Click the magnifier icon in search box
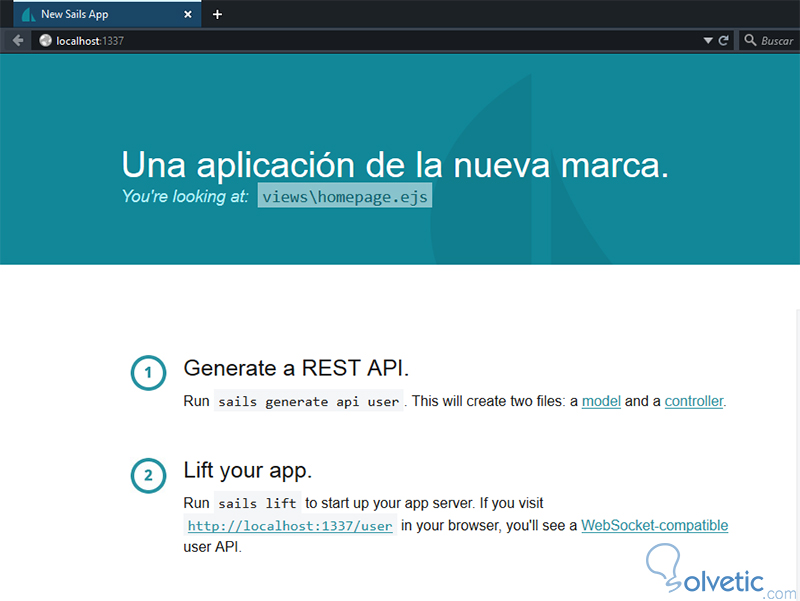Image resolution: width=800 pixels, height=601 pixels. coord(750,40)
